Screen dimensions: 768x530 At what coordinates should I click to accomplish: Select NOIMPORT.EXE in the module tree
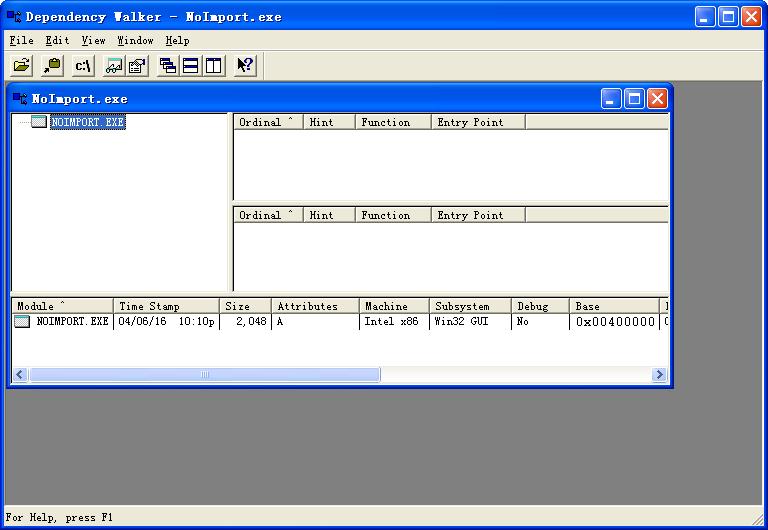point(88,122)
